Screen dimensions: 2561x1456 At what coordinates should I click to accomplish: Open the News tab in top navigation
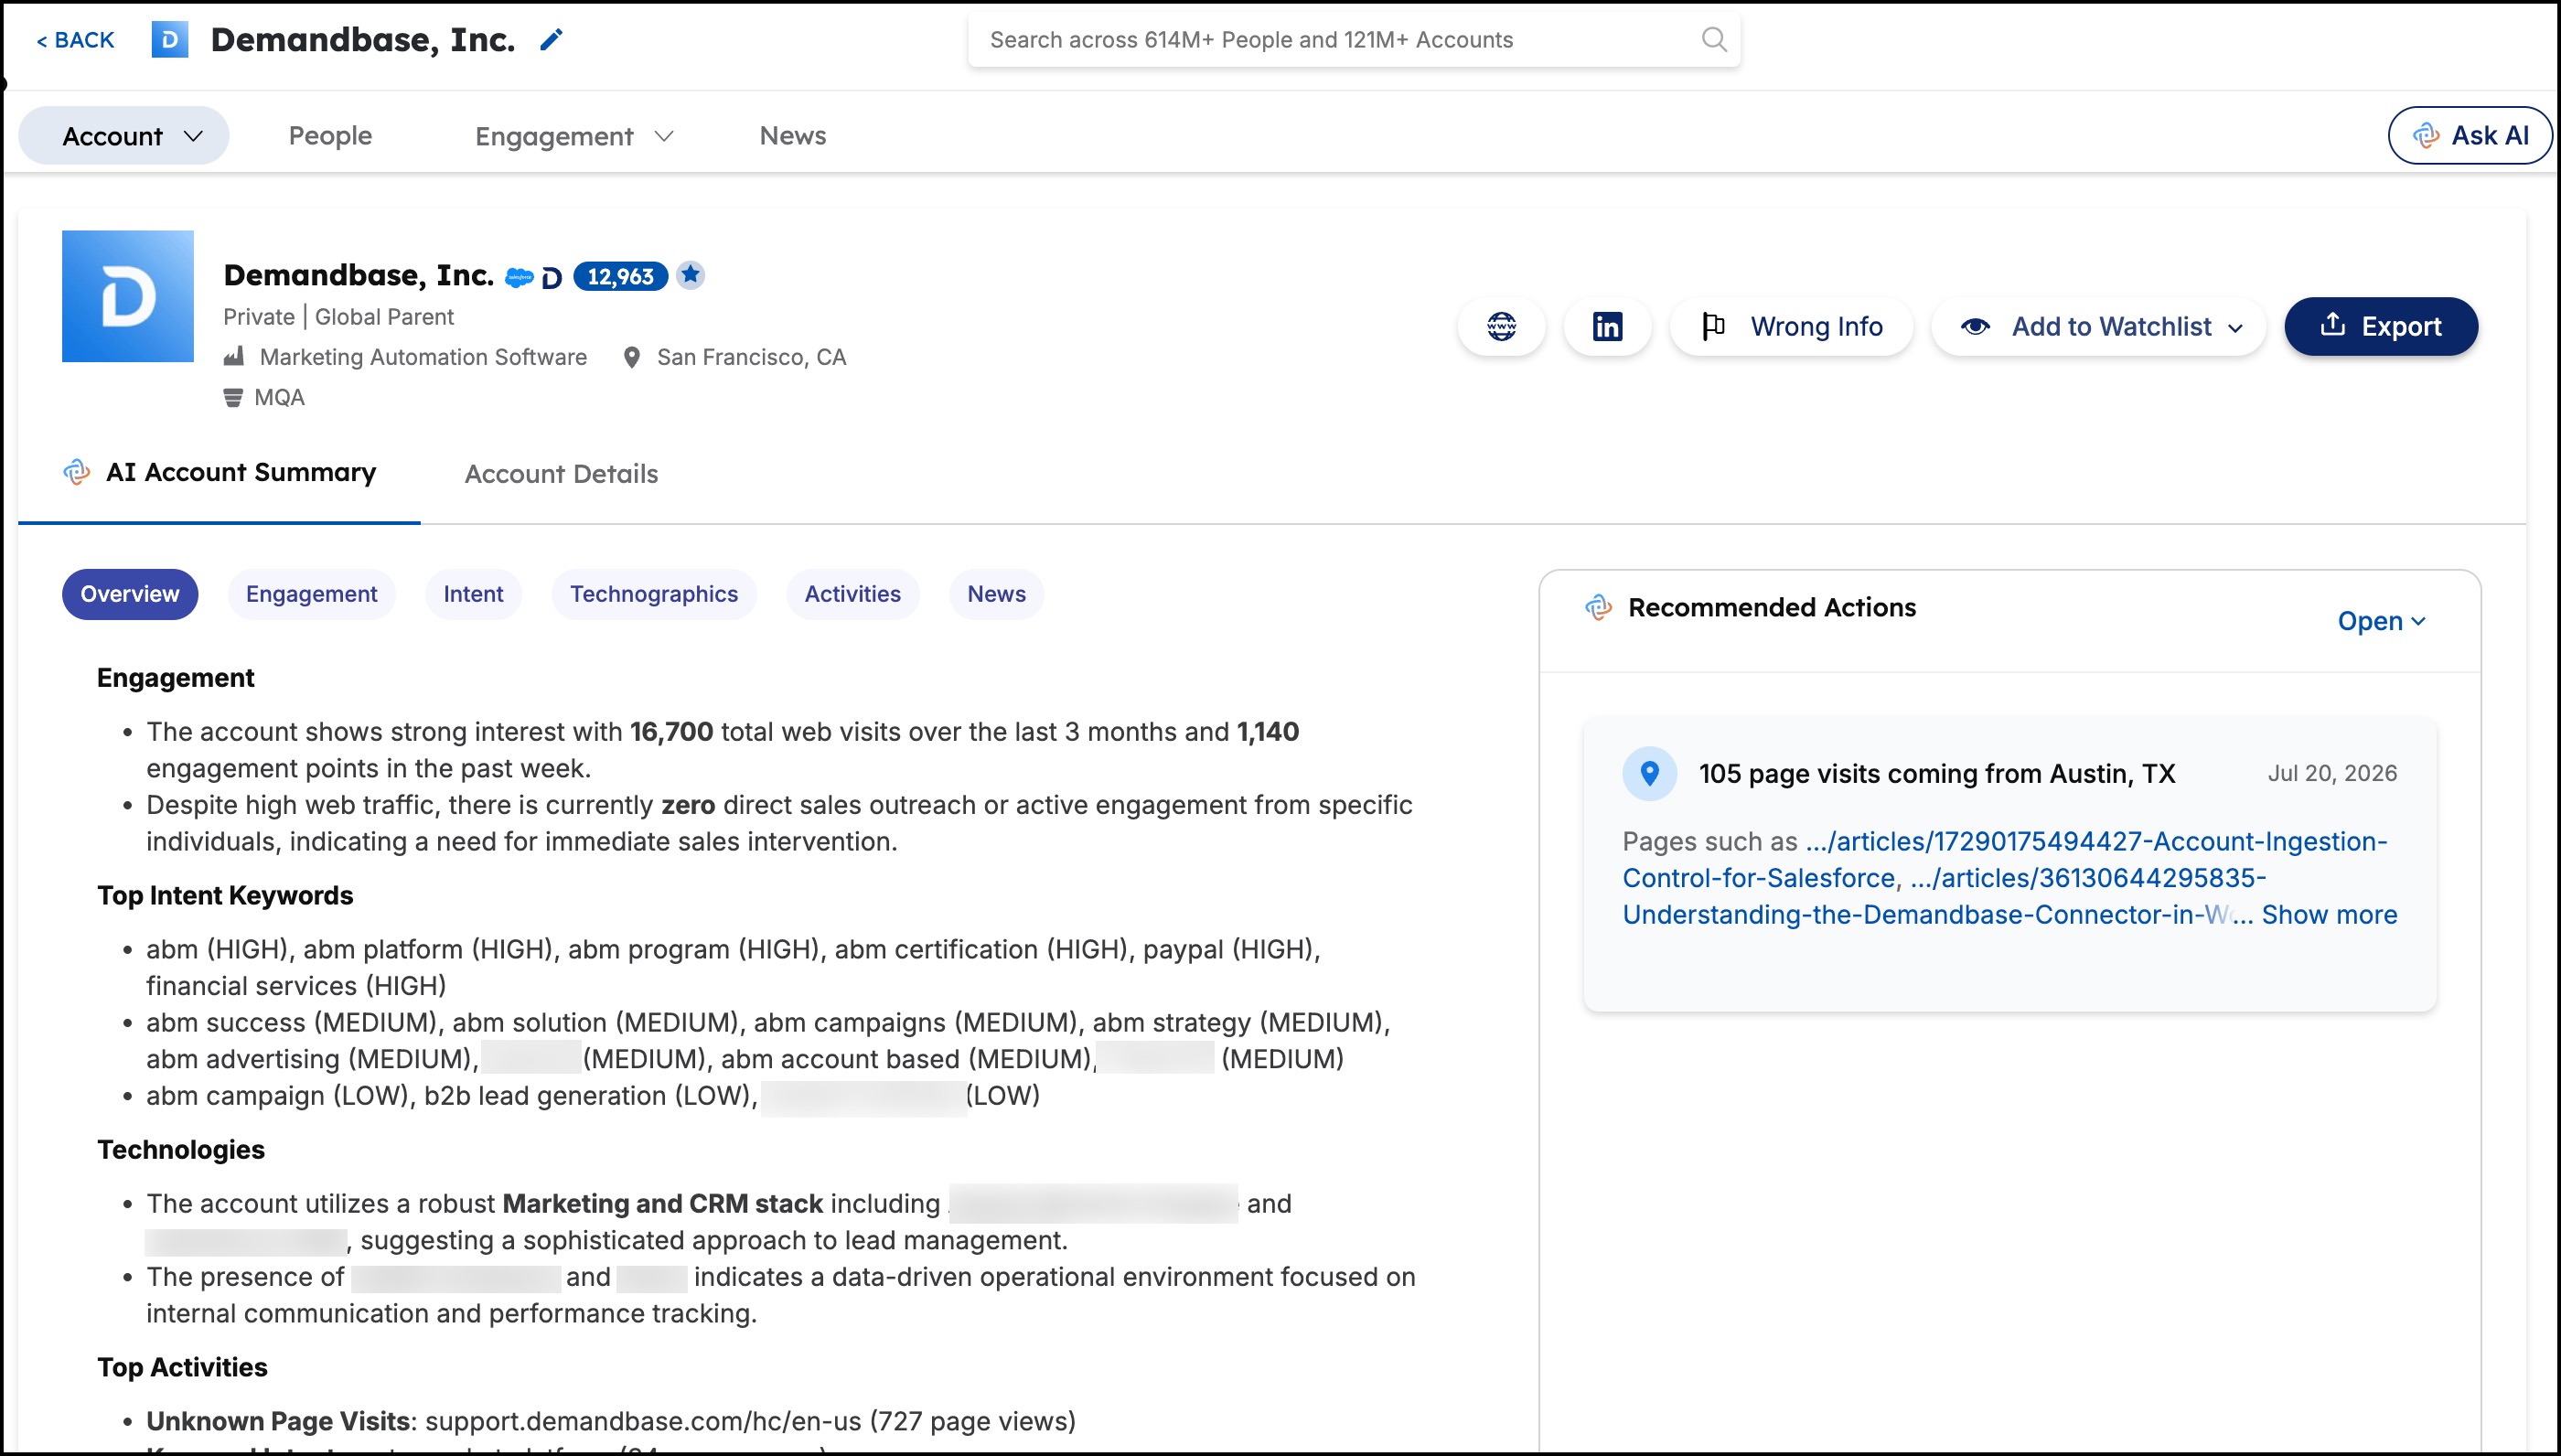click(793, 135)
